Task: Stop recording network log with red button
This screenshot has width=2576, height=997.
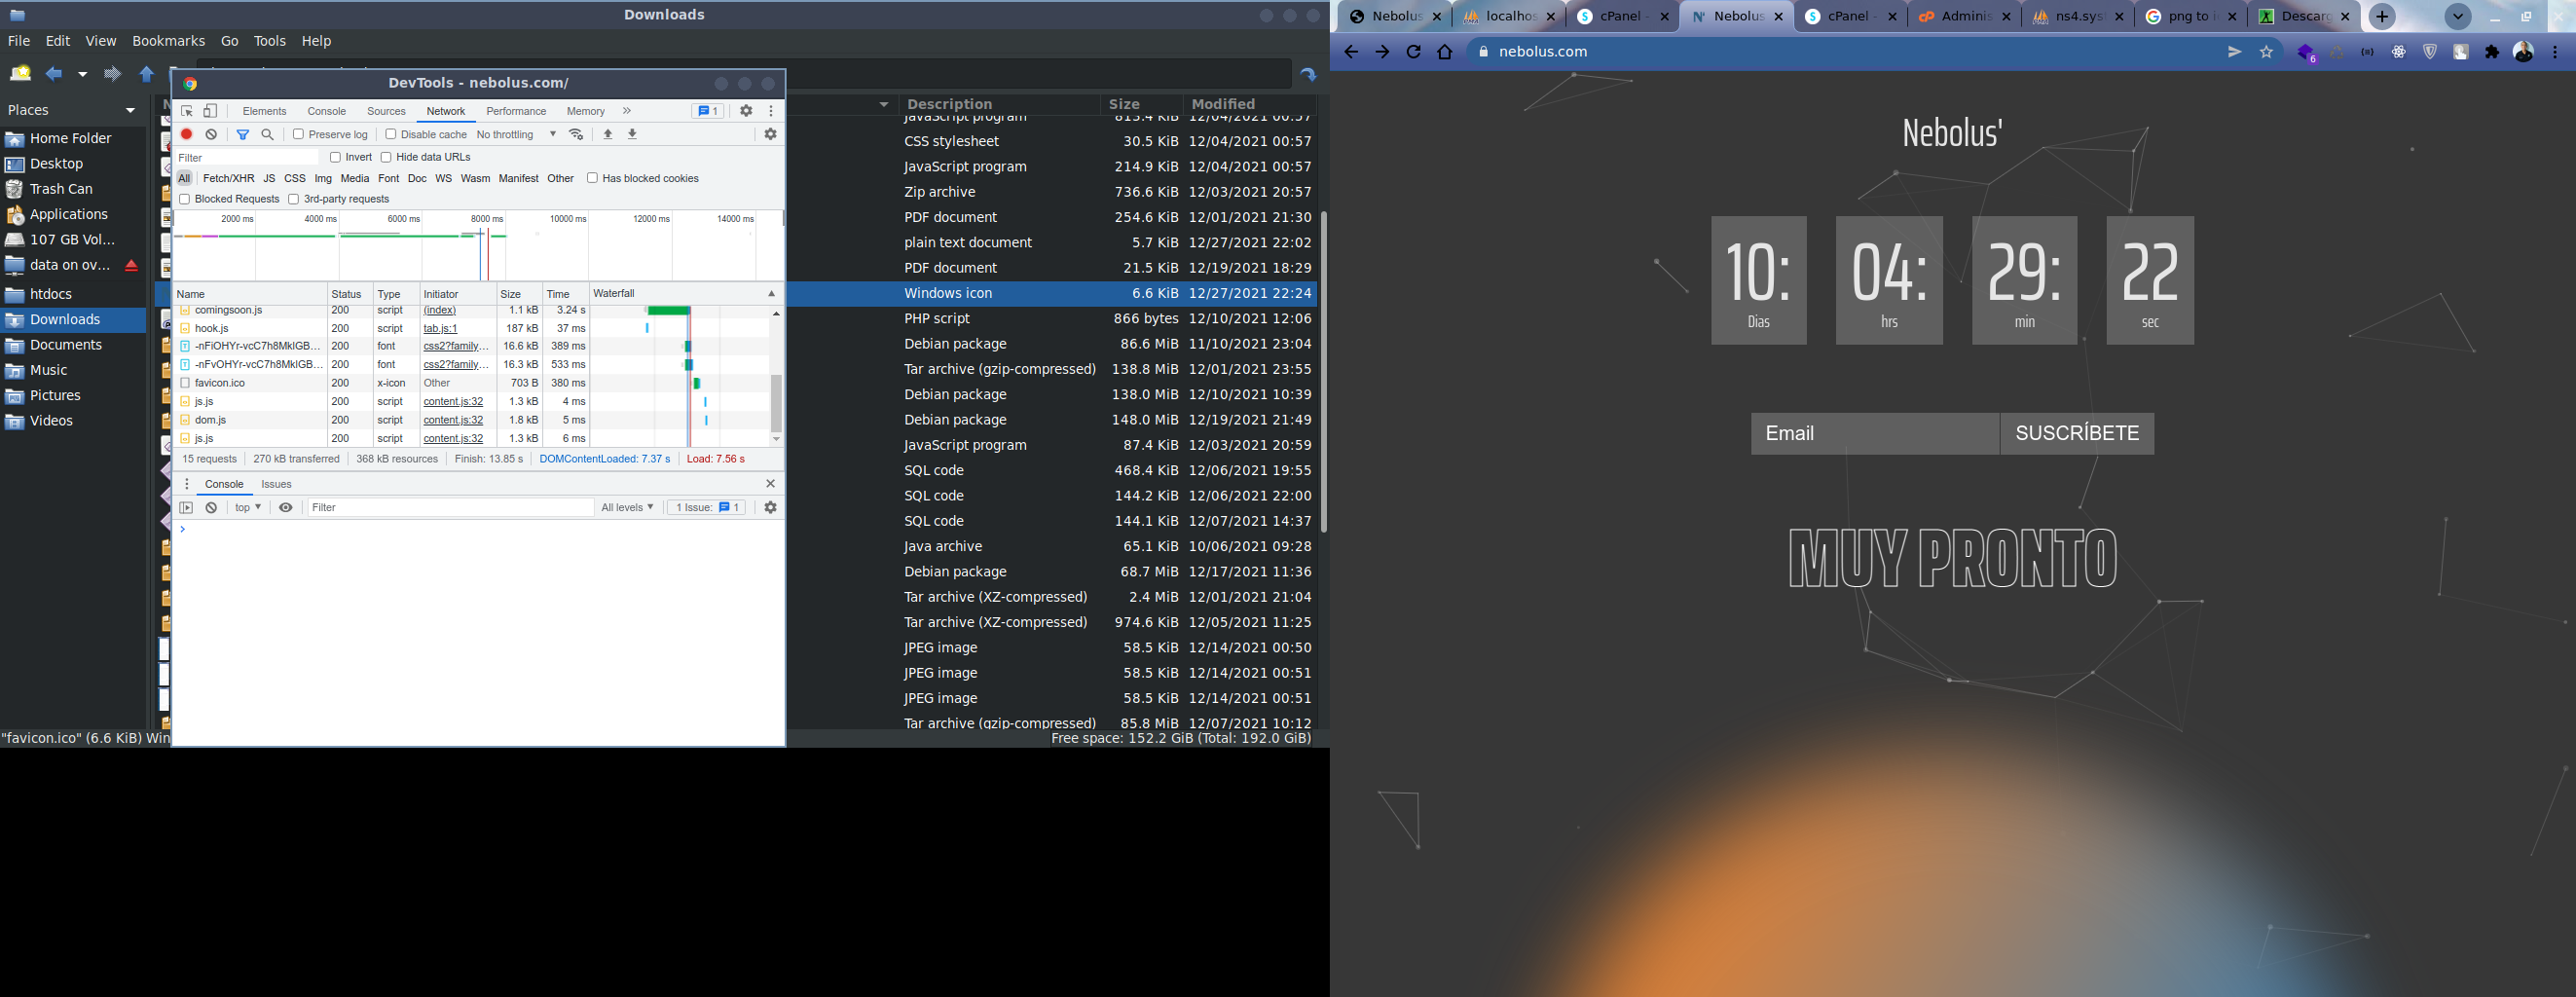Action: 186,134
